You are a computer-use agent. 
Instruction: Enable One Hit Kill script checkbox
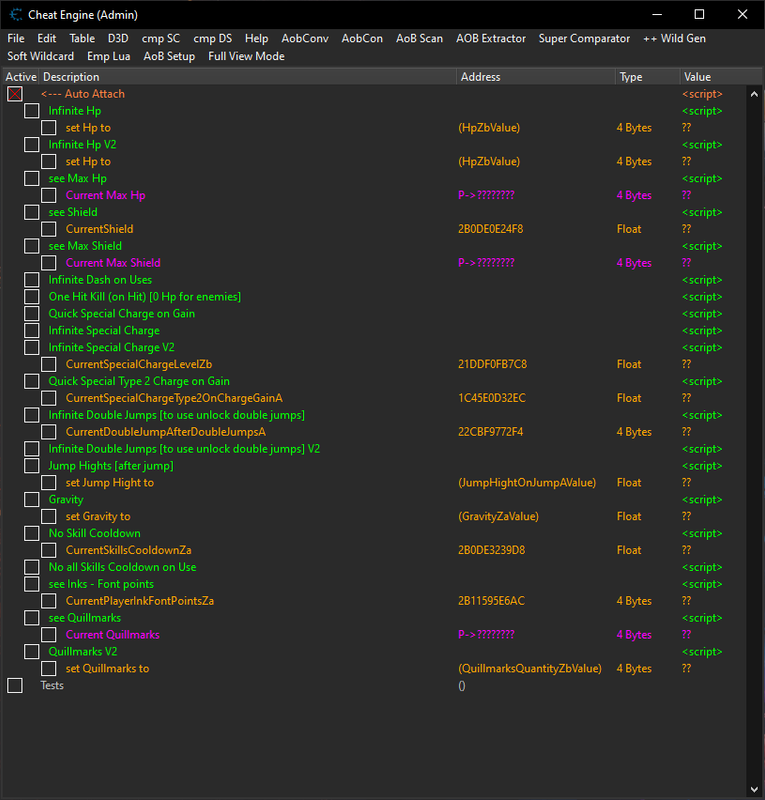click(x=32, y=296)
